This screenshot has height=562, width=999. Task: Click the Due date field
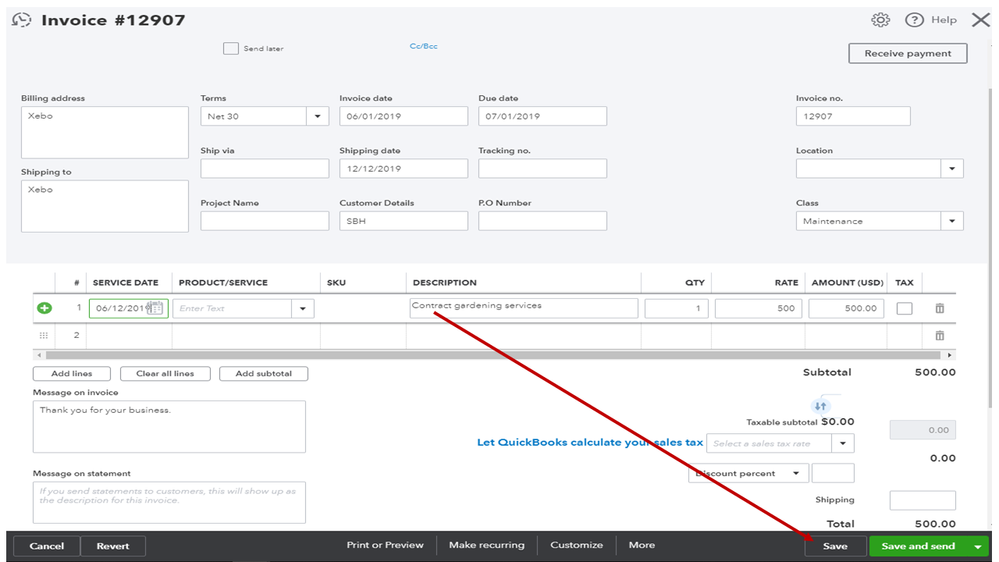pos(542,116)
